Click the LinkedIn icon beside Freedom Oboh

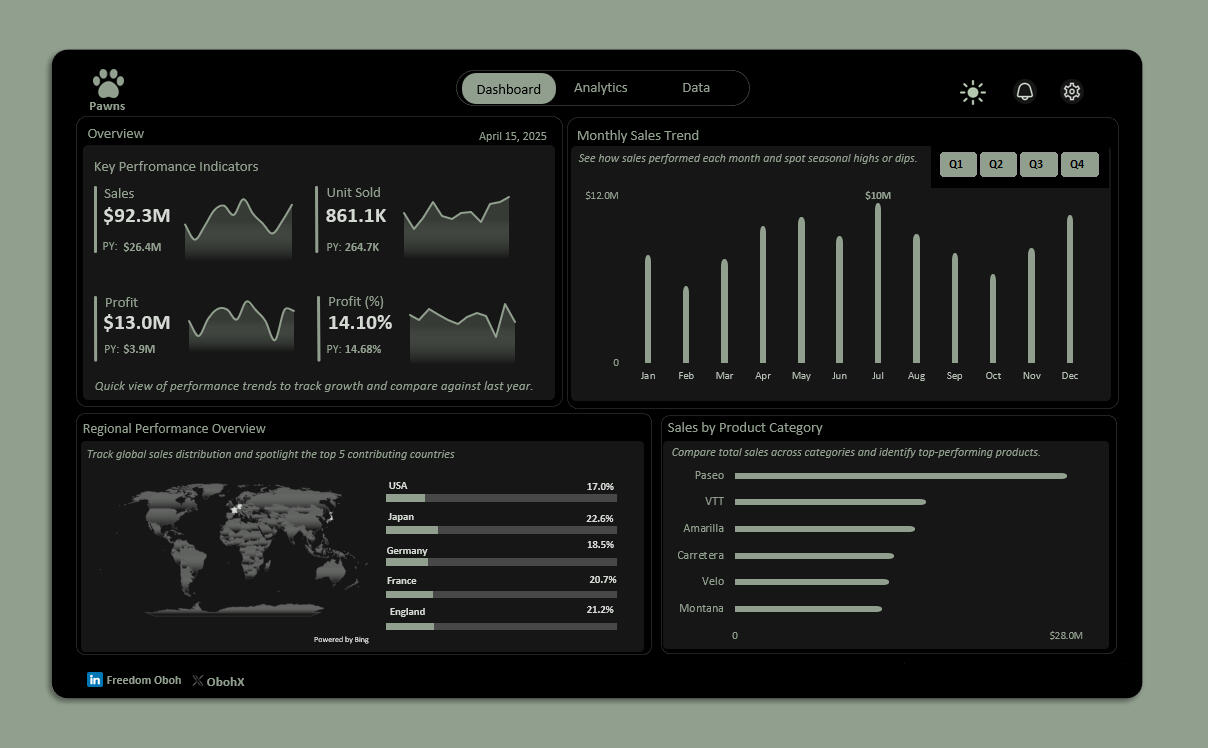click(95, 680)
